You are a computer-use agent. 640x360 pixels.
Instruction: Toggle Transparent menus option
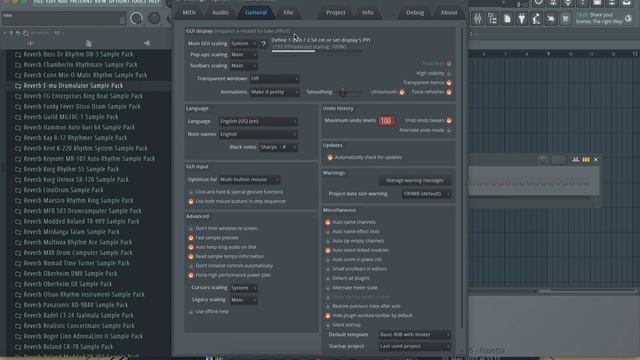(x=449, y=83)
